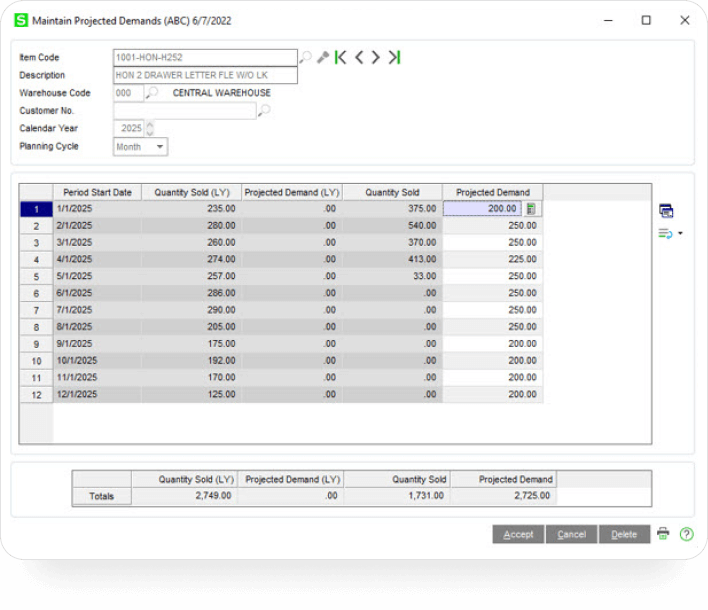Screen dimensions: 708x610
Task: Click Quantity Sold (LY) value 175.00
Action: [x=192, y=344]
